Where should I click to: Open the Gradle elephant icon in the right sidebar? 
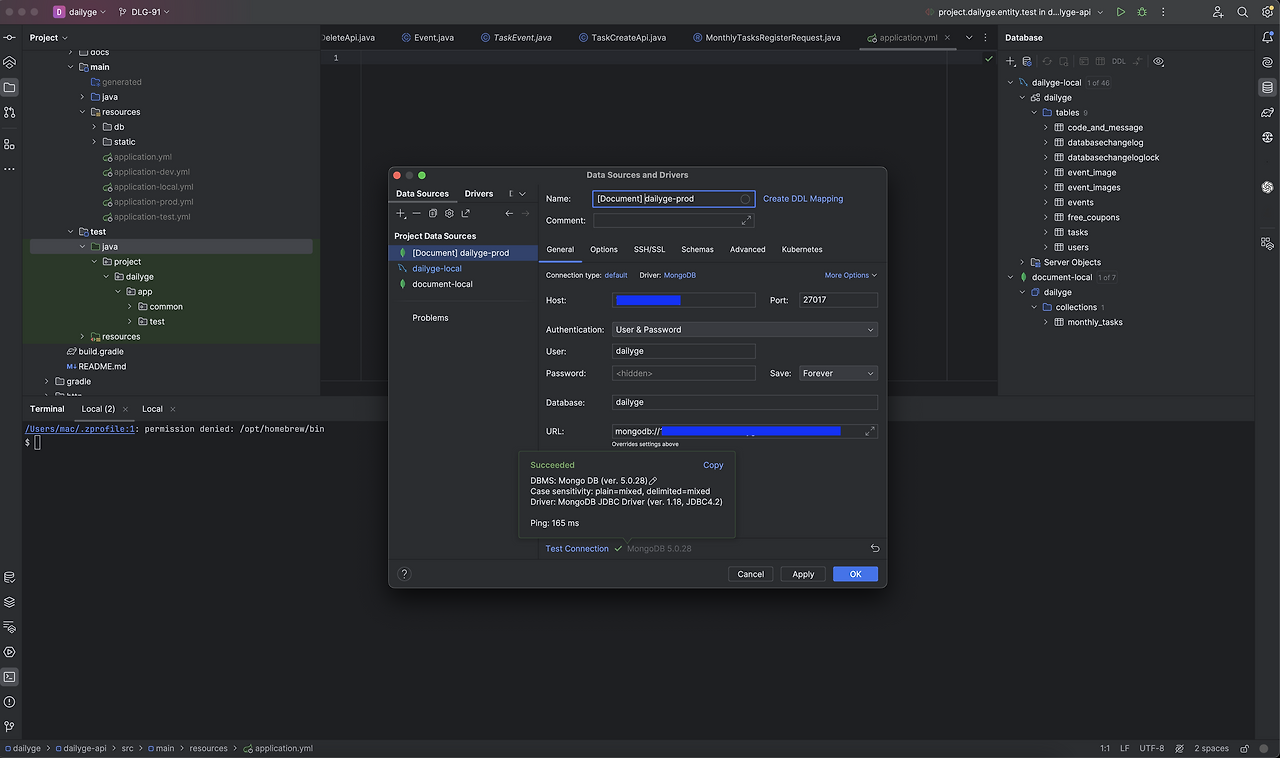(x=1268, y=113)
